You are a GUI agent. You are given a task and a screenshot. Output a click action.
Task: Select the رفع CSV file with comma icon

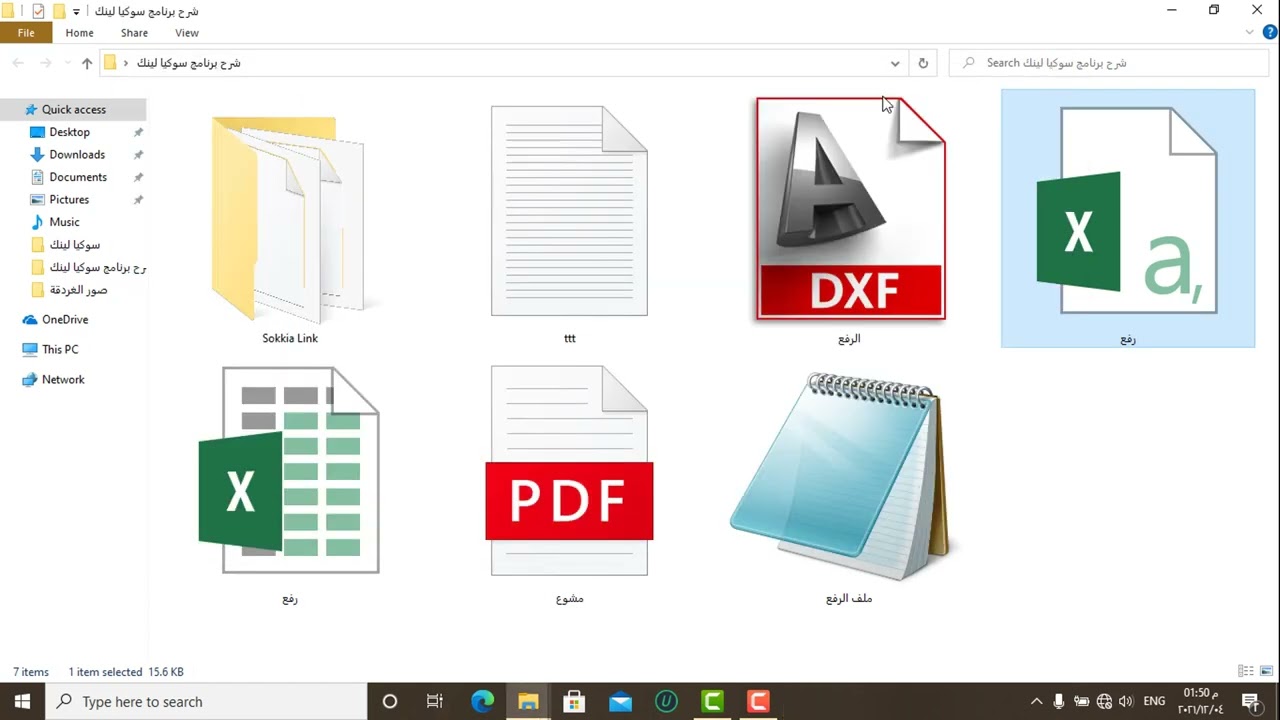coord(1128,219)
